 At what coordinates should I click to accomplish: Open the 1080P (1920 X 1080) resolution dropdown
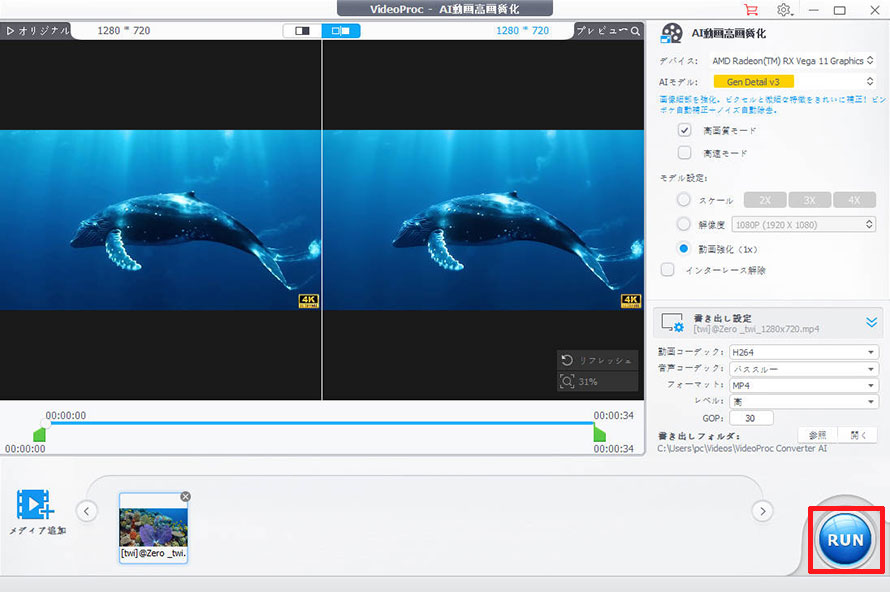point(804,225)
